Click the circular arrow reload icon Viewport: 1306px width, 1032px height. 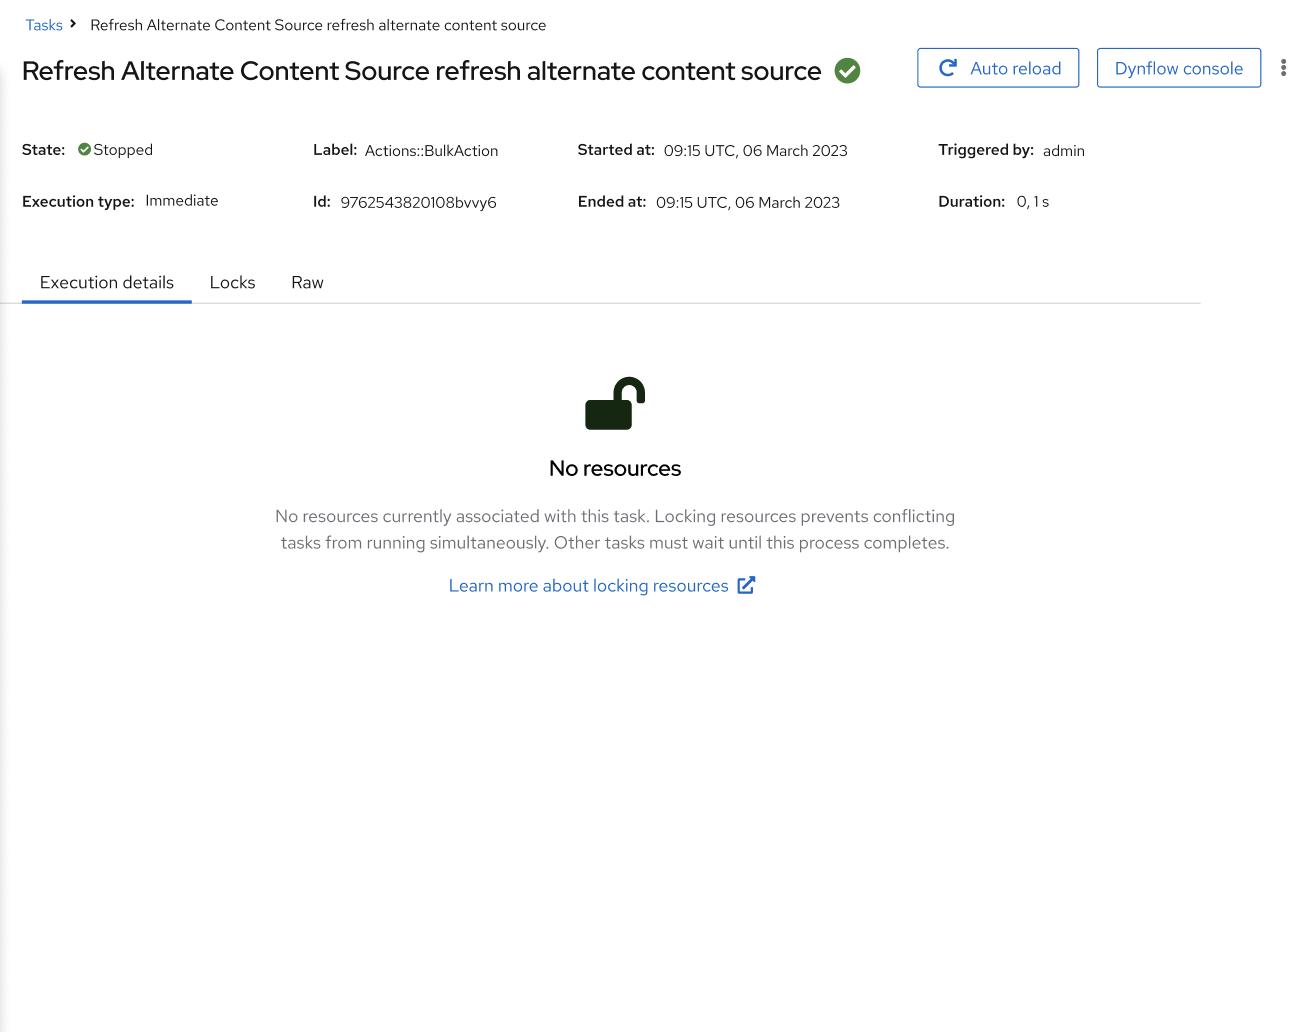click(948, 68)
